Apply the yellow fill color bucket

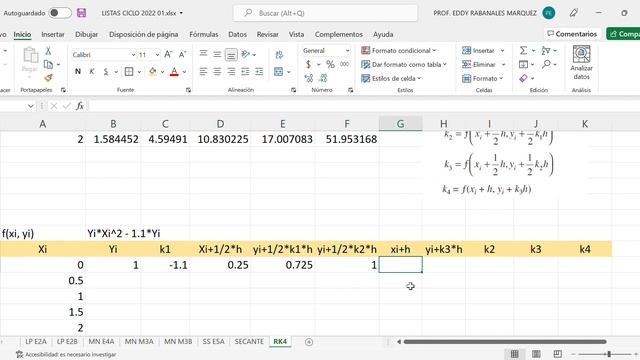153,72
